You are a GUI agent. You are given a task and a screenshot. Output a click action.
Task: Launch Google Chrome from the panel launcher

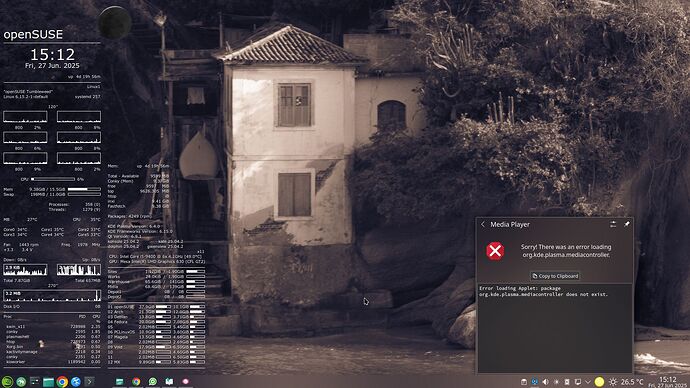tap(62, 381)
